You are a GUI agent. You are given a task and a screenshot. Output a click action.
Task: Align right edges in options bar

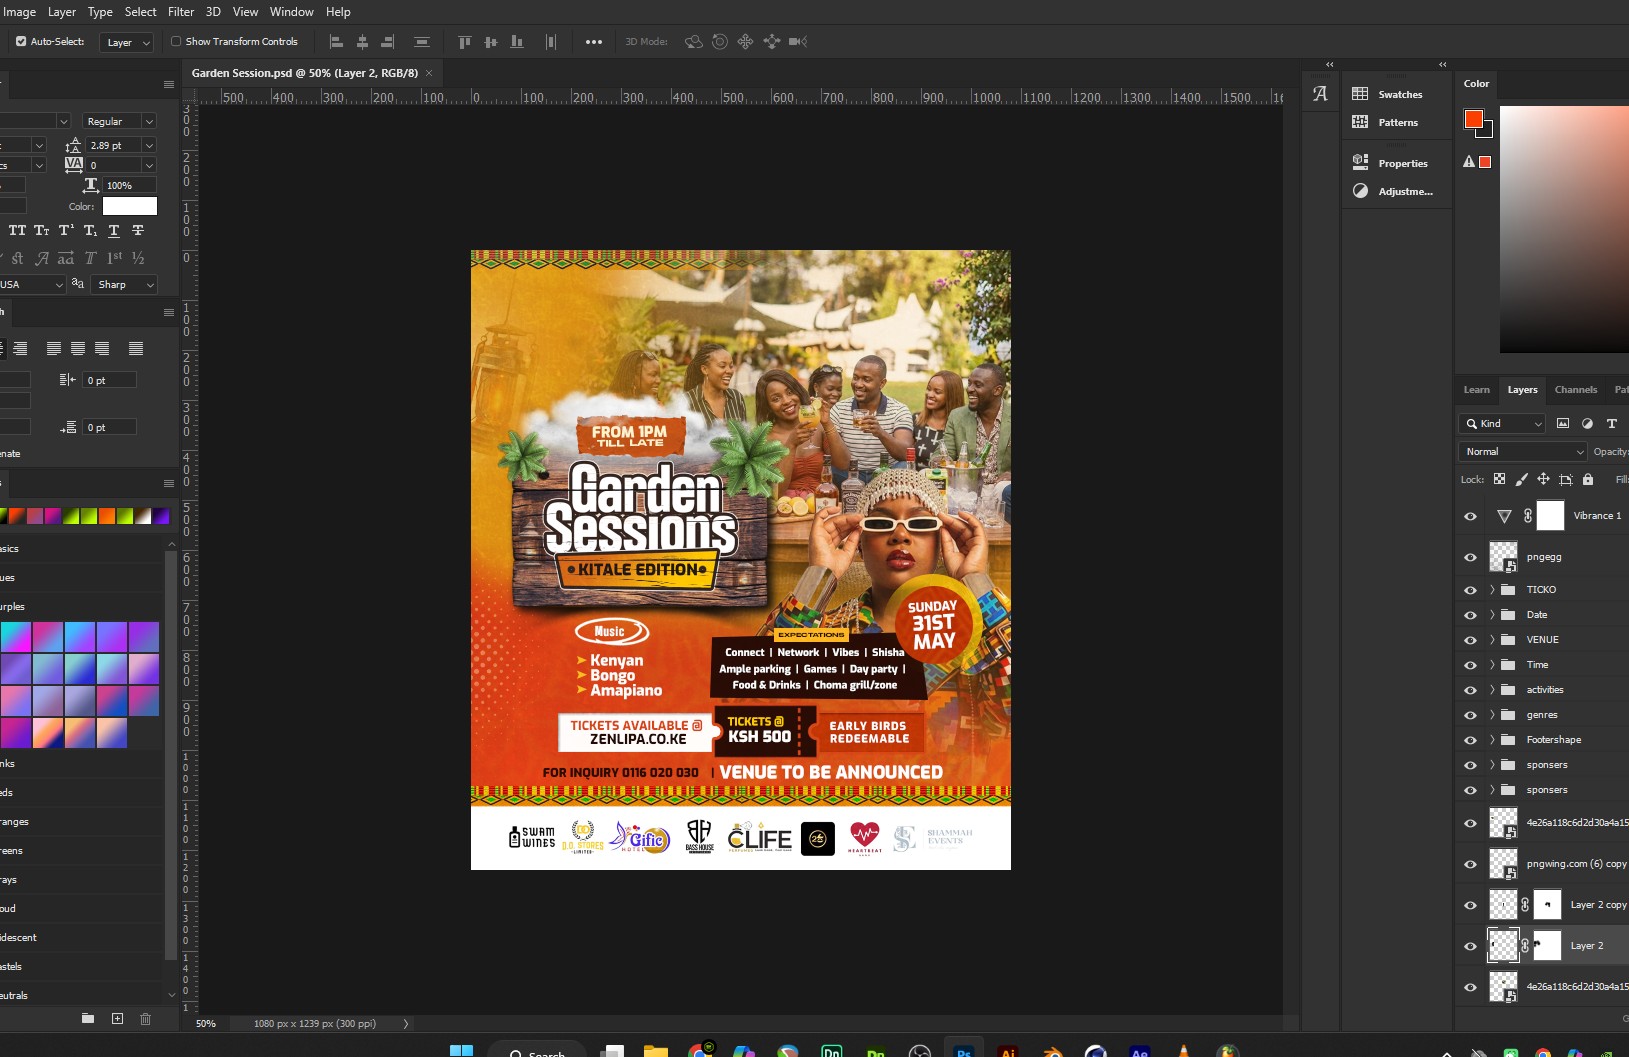pos(388,42)
